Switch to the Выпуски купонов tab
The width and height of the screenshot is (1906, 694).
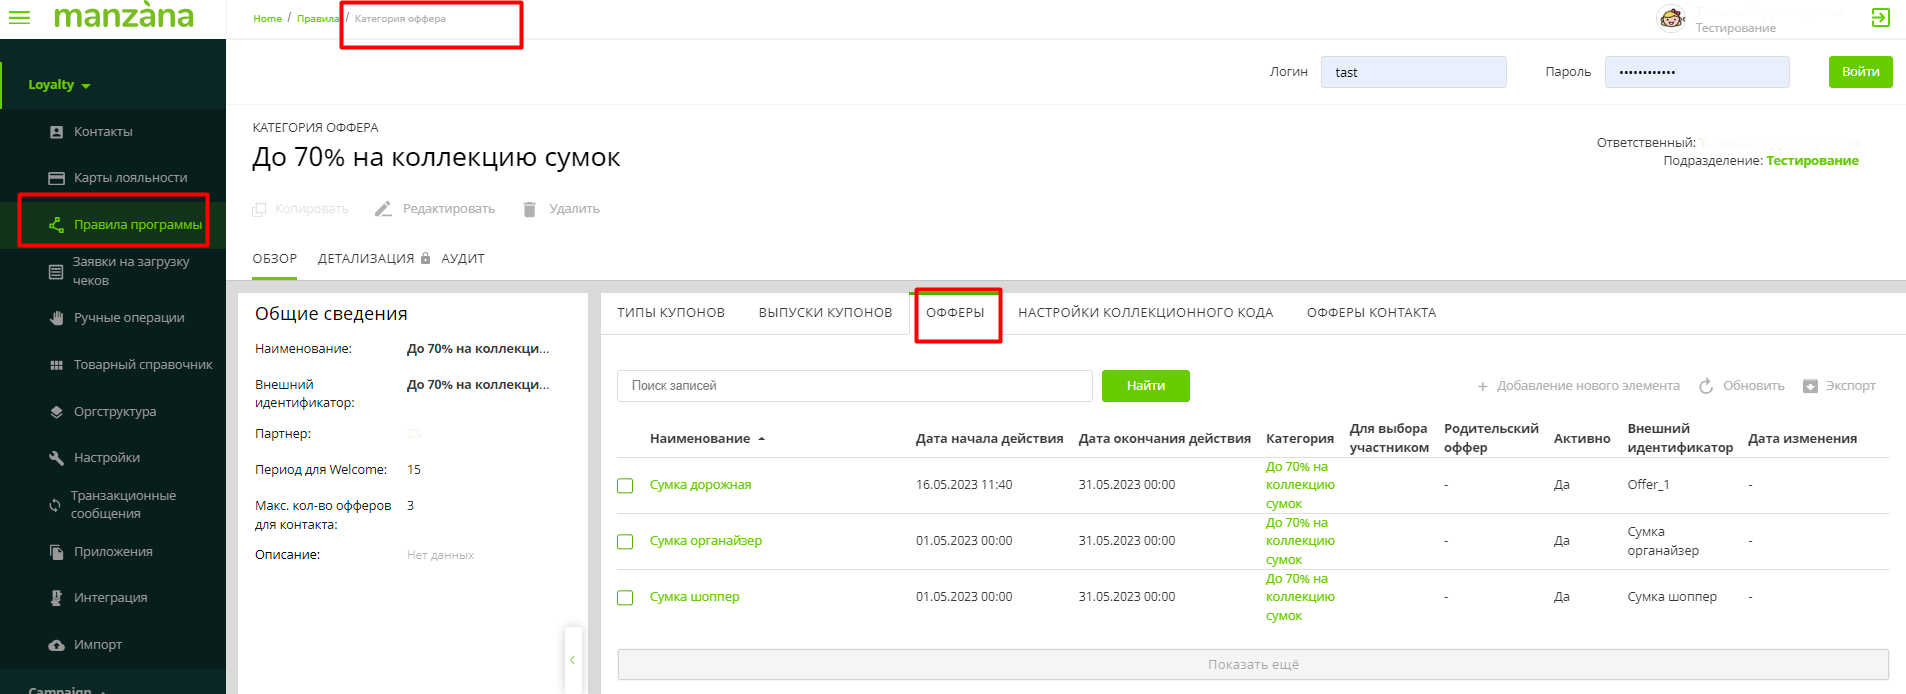tap(825, 313)
